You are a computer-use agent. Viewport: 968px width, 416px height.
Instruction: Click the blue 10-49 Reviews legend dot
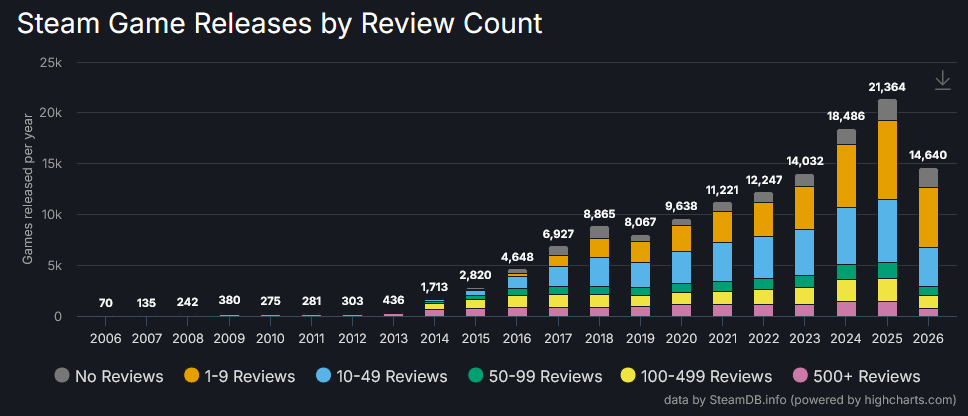324,375
